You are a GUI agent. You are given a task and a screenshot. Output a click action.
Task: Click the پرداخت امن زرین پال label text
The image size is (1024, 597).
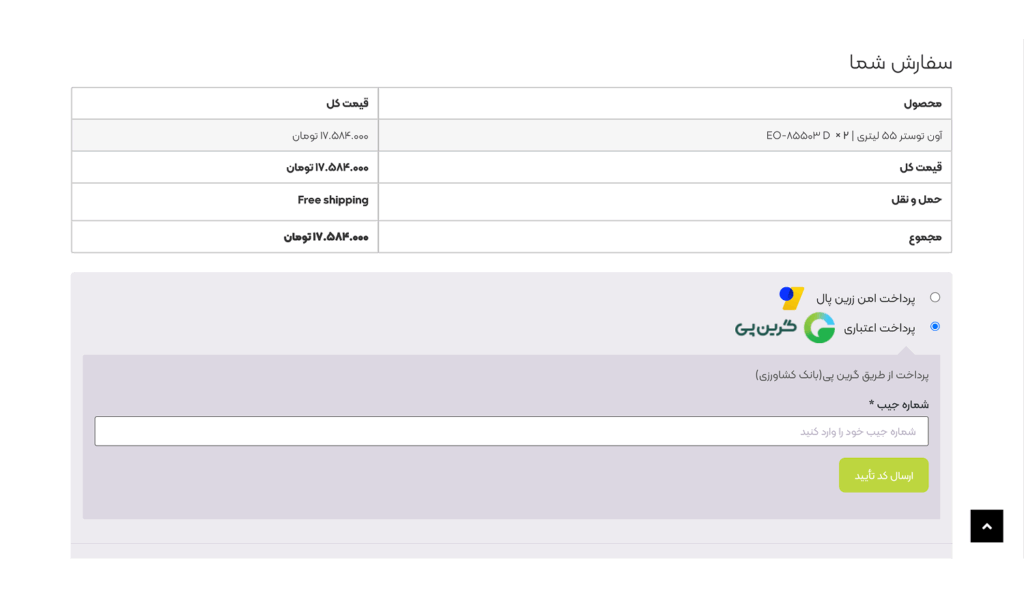[865, 298]
